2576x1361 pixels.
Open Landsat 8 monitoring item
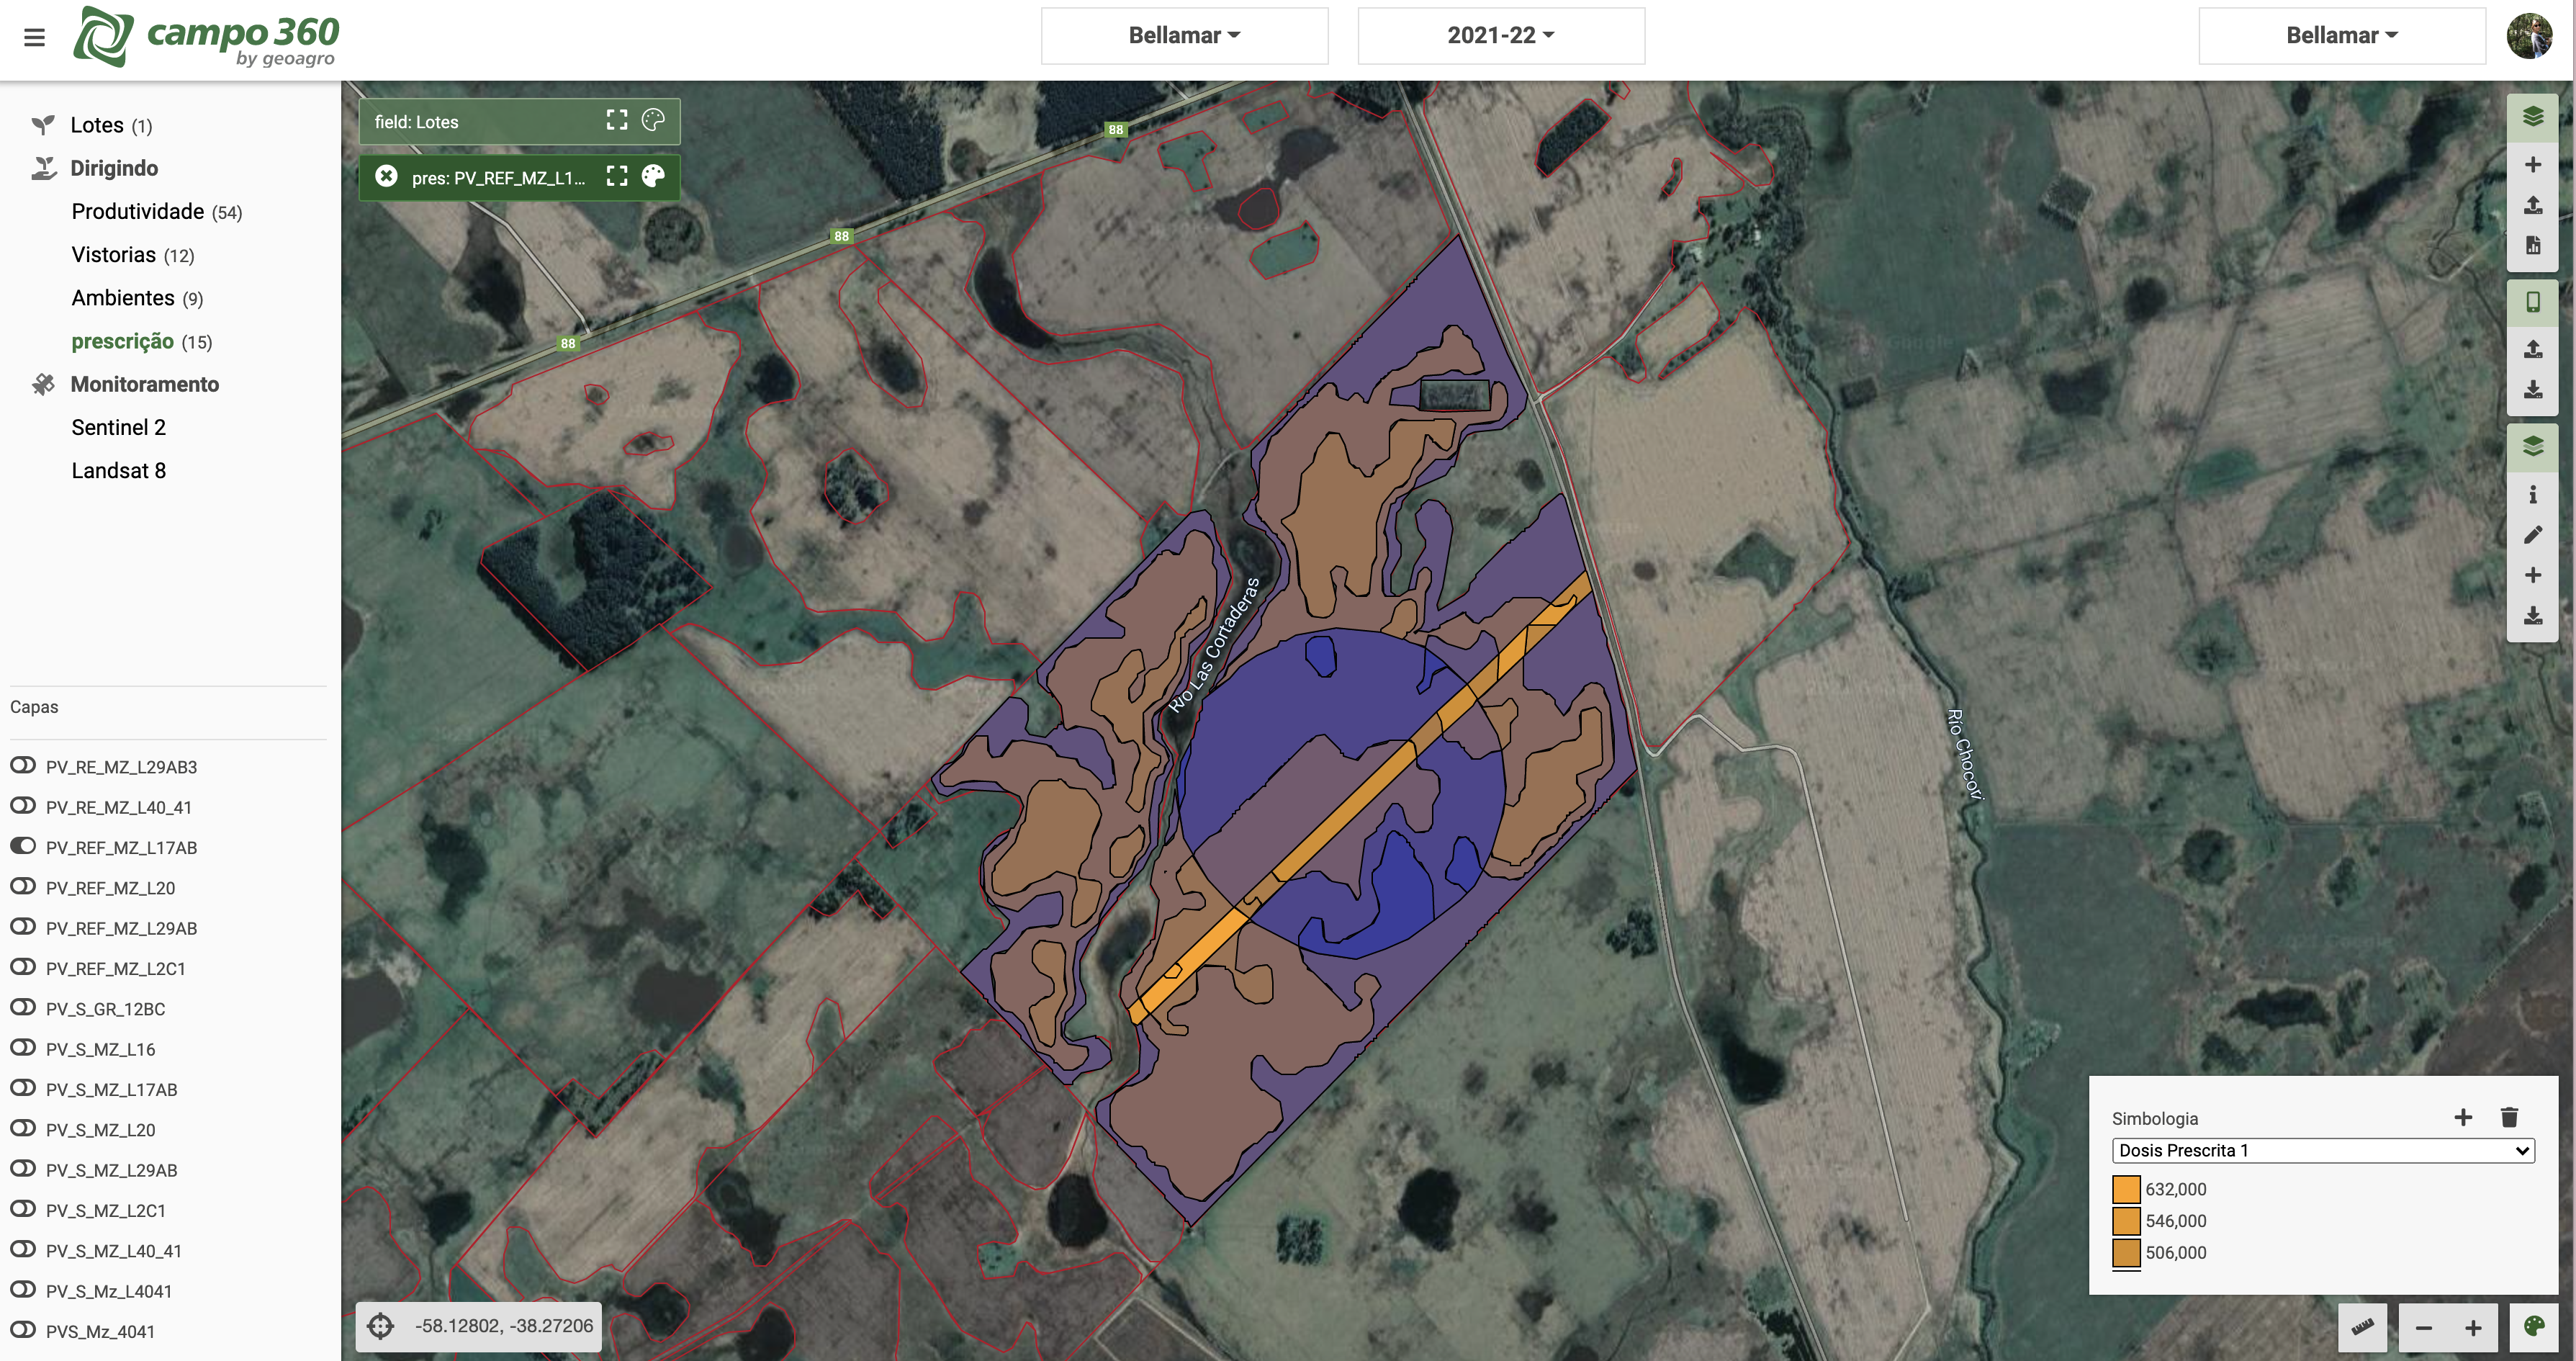118,471
